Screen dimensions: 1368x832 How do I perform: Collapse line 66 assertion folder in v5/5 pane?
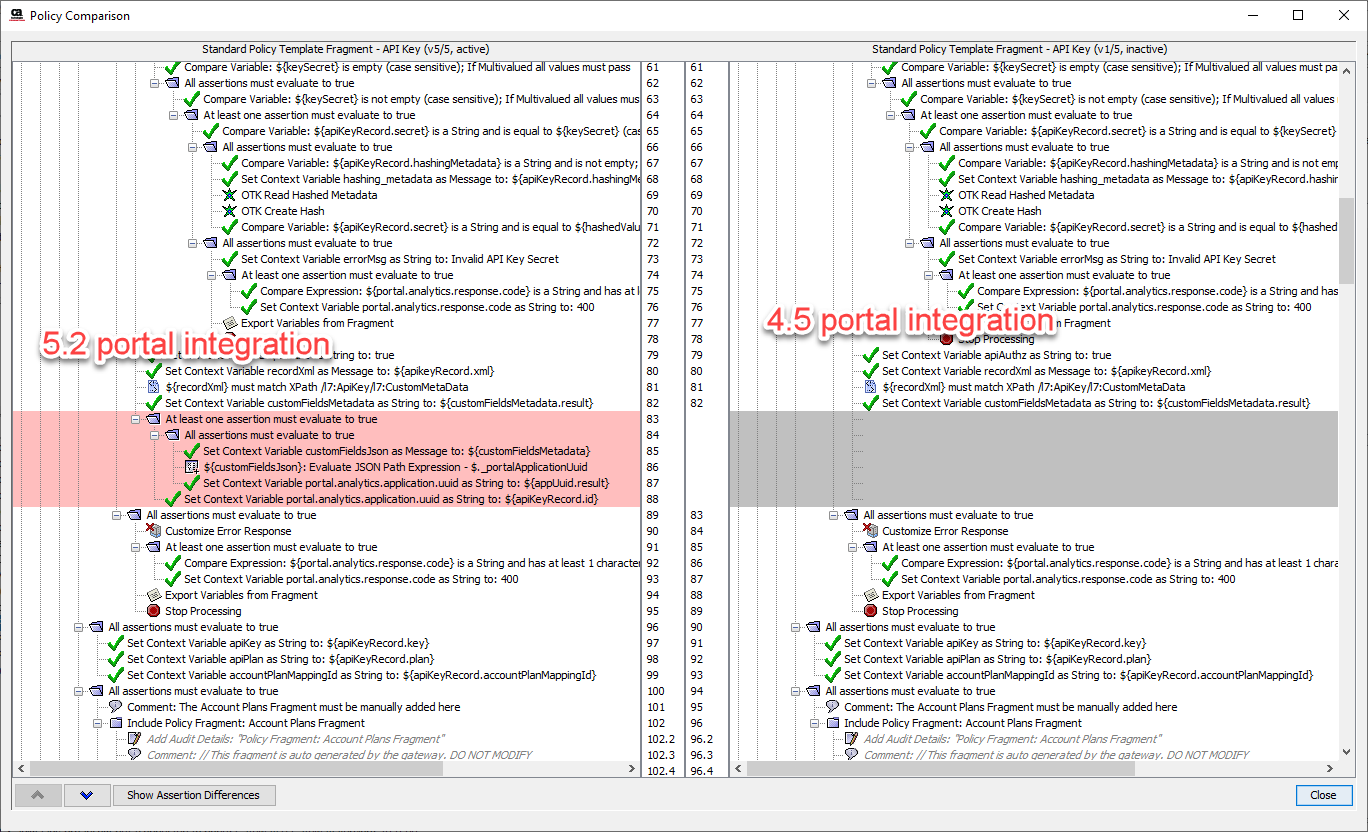193,147
